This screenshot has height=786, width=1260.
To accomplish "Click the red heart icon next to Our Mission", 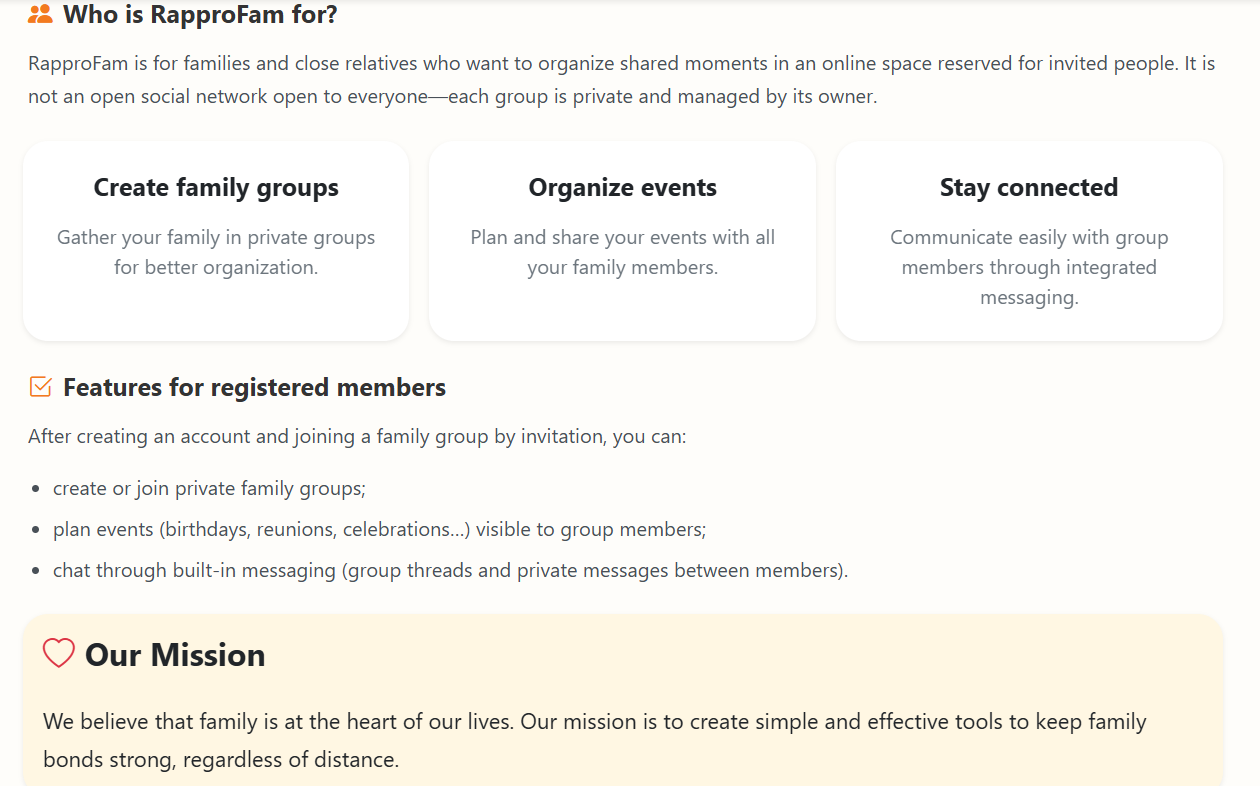I will pyautogui.click(x=59, y=654).
